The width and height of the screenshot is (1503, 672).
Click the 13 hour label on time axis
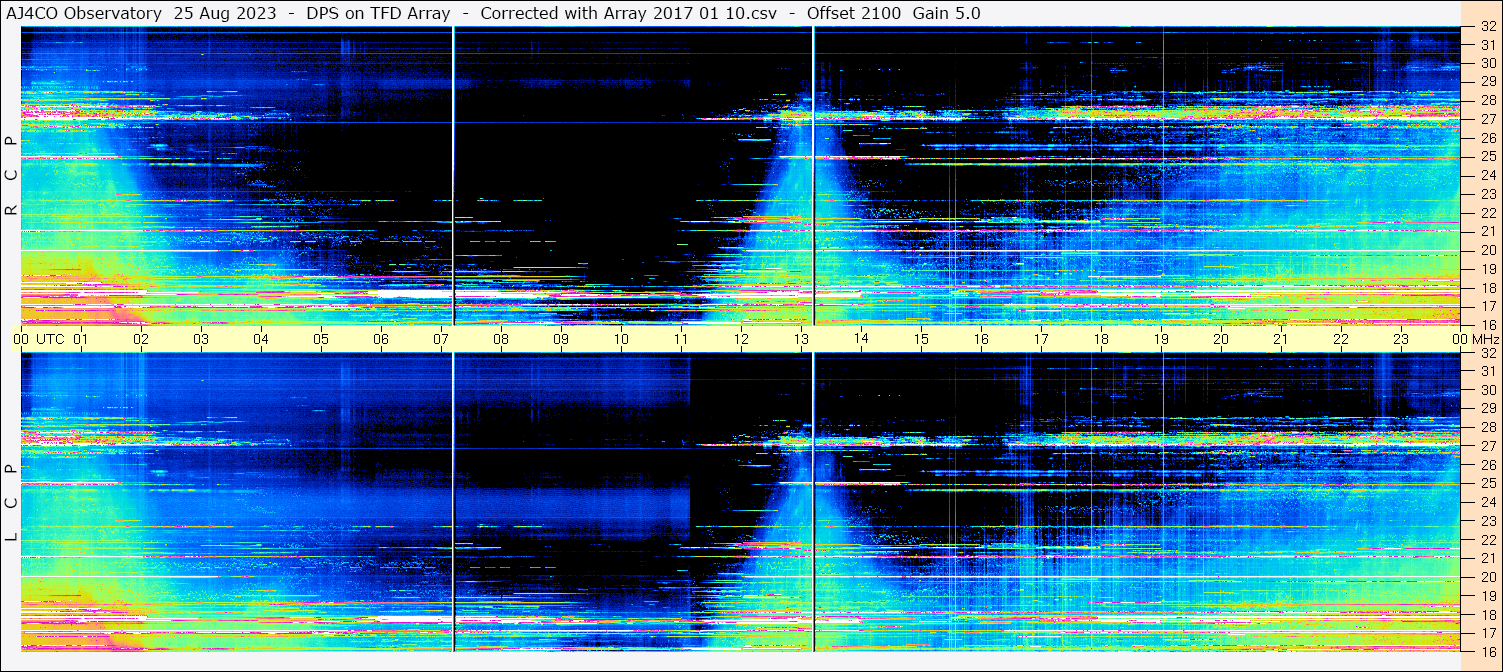point(801,339)
